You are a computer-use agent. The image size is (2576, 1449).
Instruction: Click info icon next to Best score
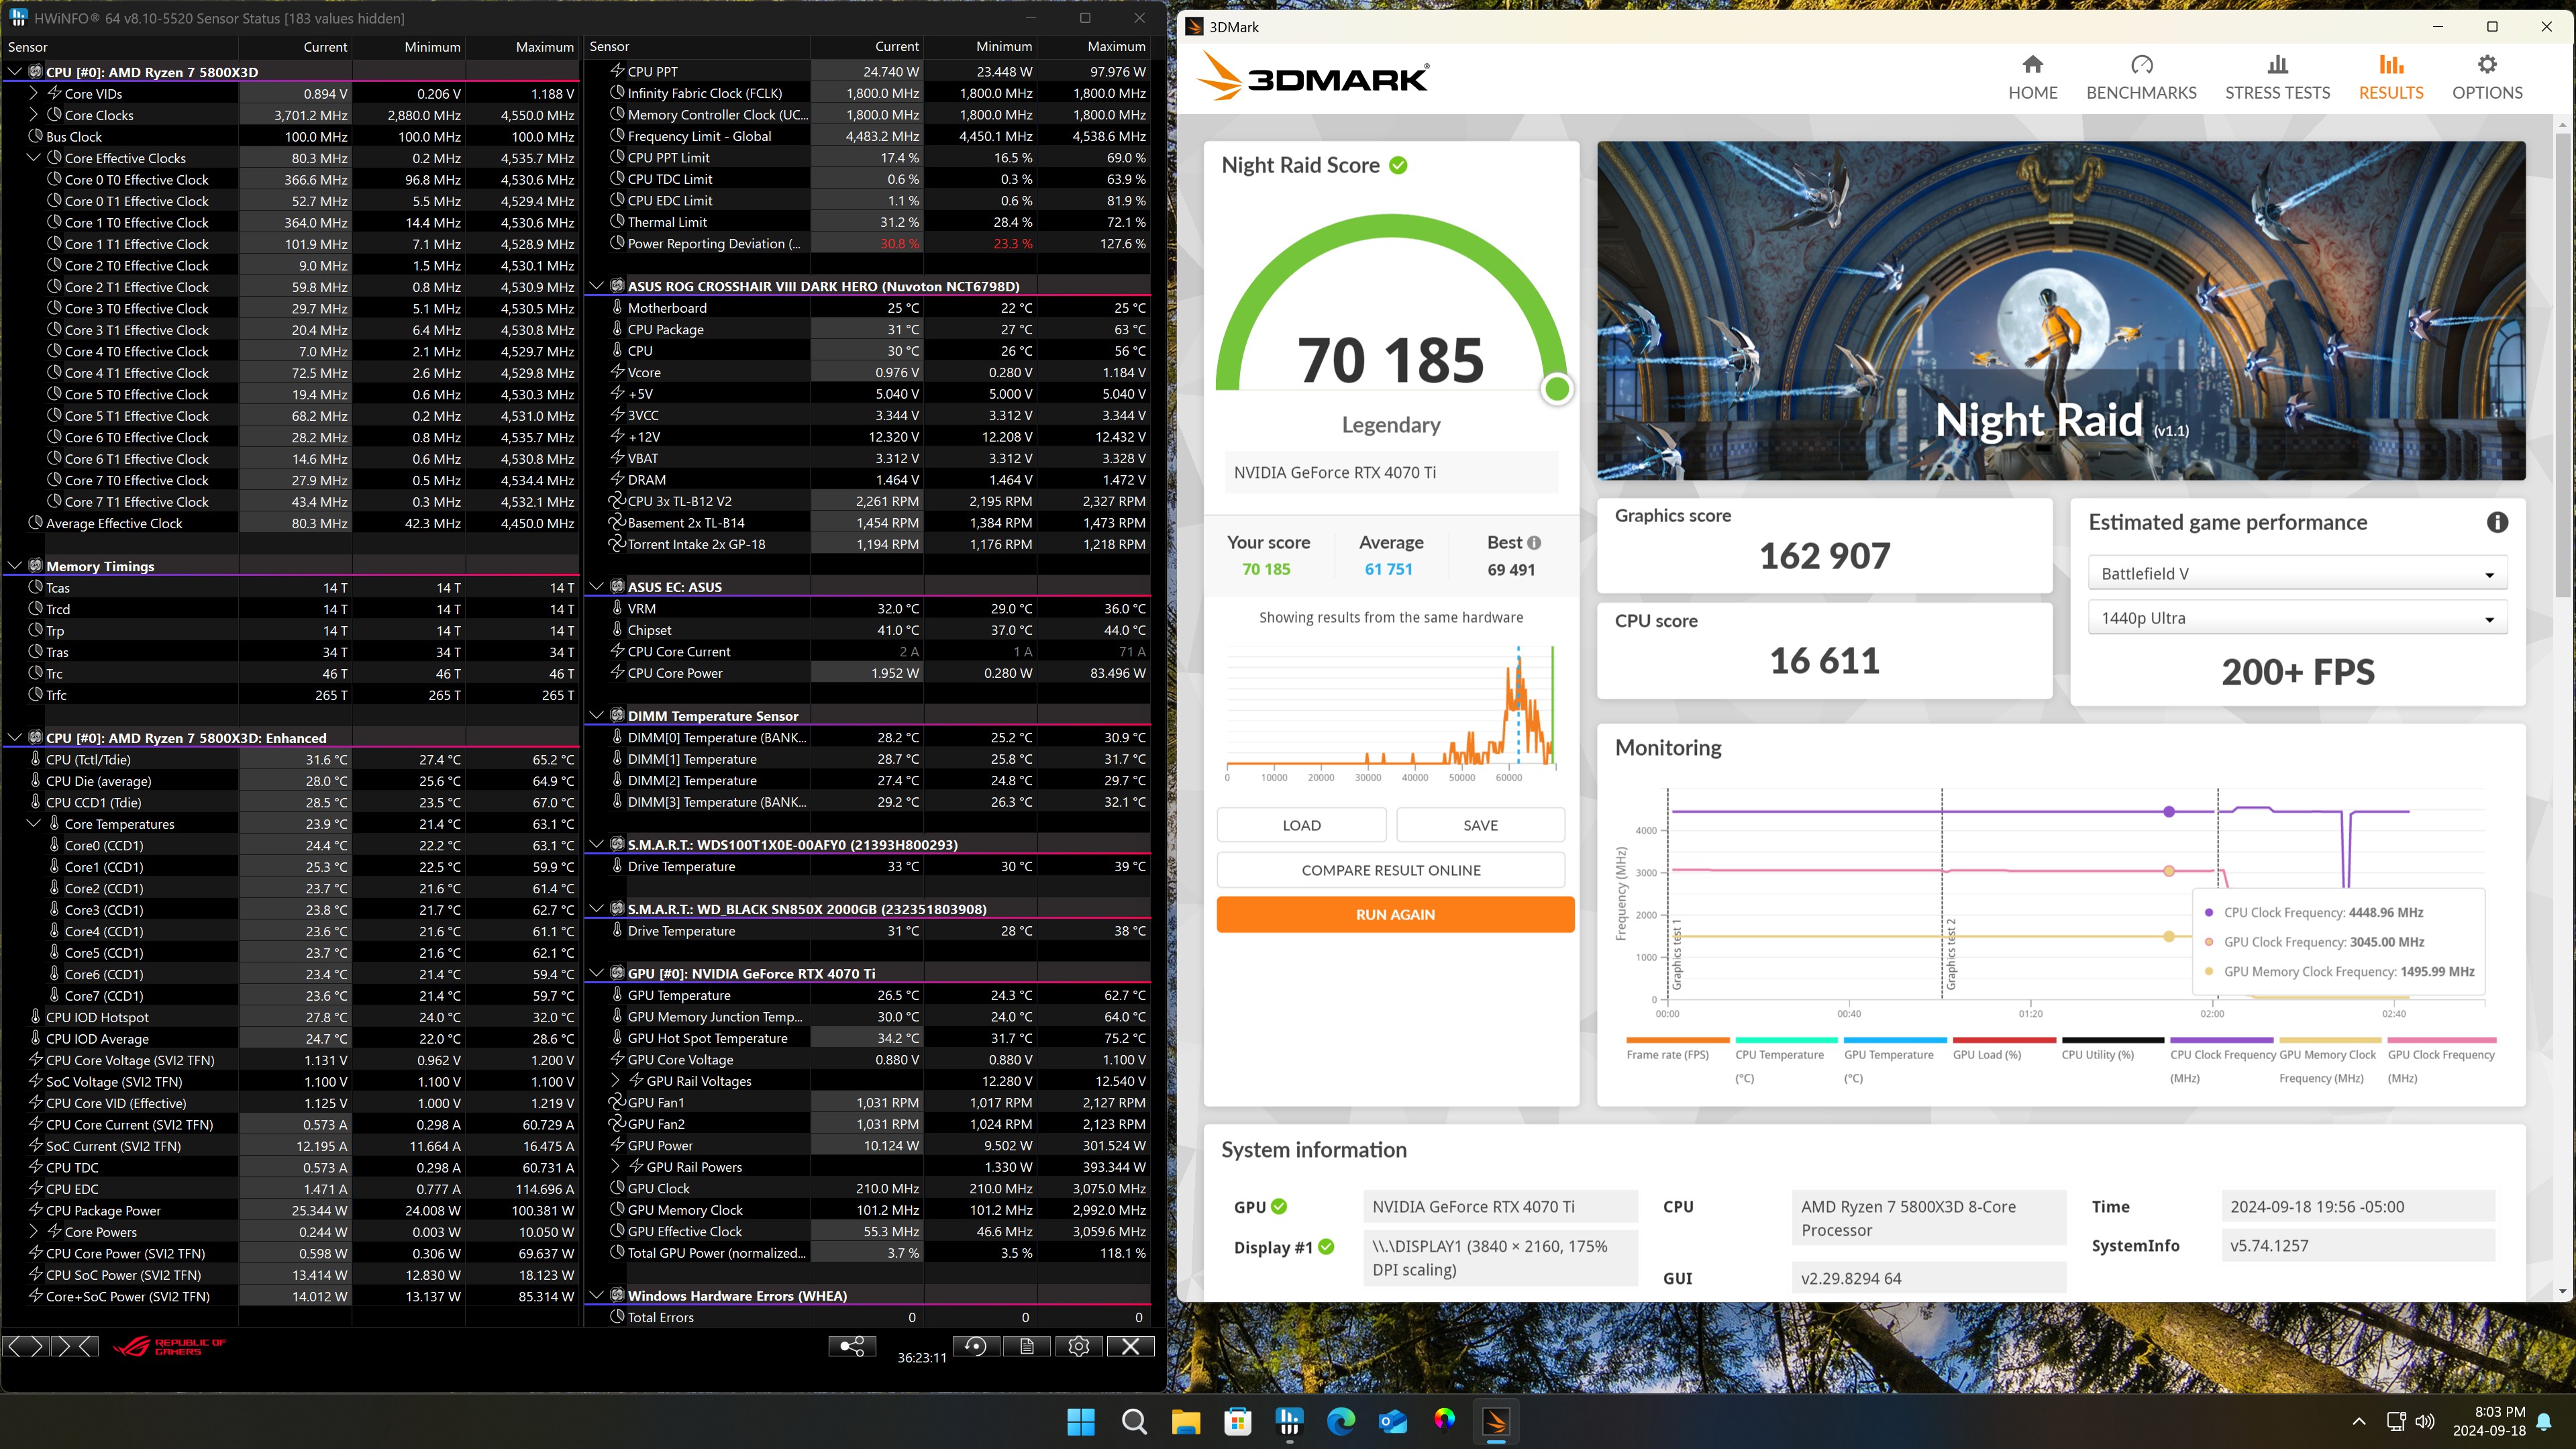(x=1534, y=542)
